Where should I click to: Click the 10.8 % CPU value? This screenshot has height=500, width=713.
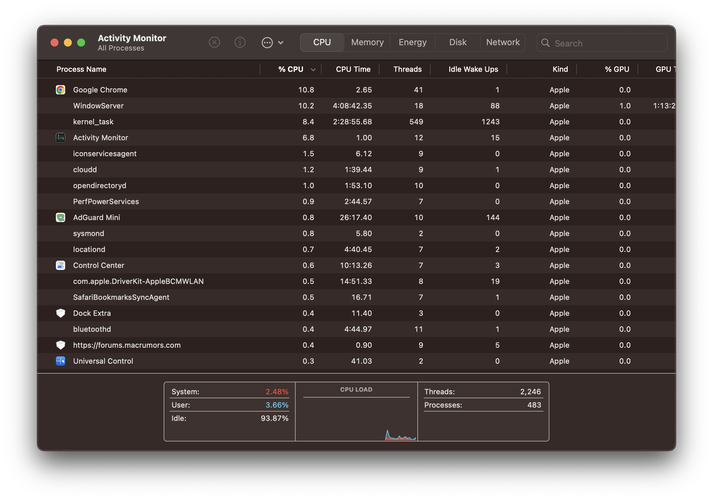tap(306, 90)
